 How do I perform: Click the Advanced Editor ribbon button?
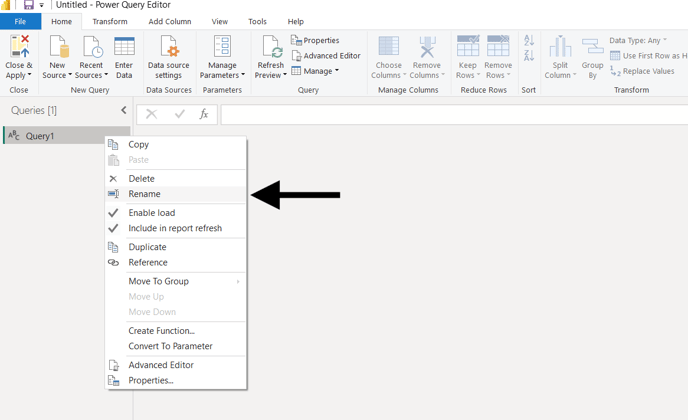(326, 56)
